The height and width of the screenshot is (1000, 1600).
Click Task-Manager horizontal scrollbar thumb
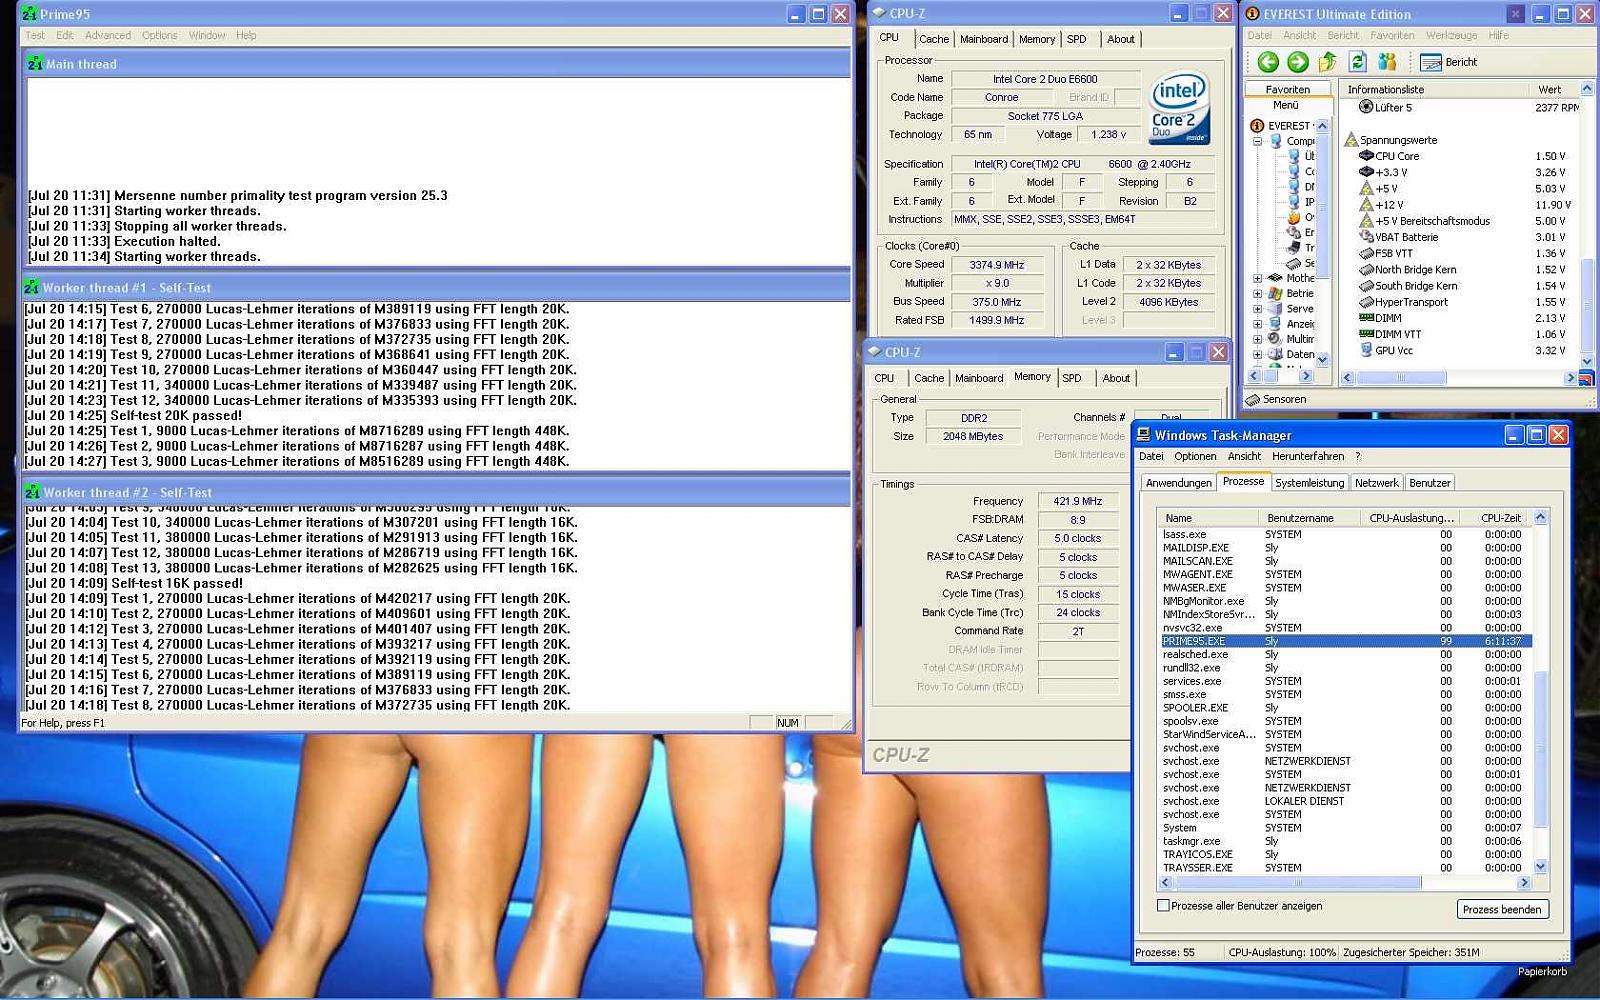tap(1297, 883)
